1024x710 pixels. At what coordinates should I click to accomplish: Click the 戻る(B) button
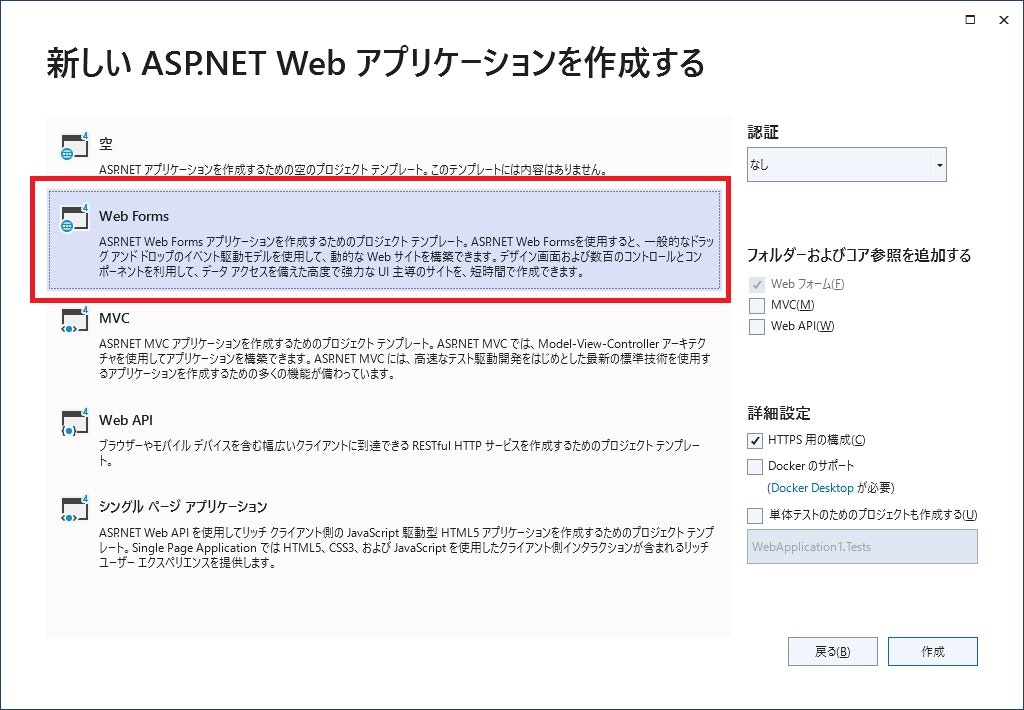pyautogui.click(x=833, y=651)
